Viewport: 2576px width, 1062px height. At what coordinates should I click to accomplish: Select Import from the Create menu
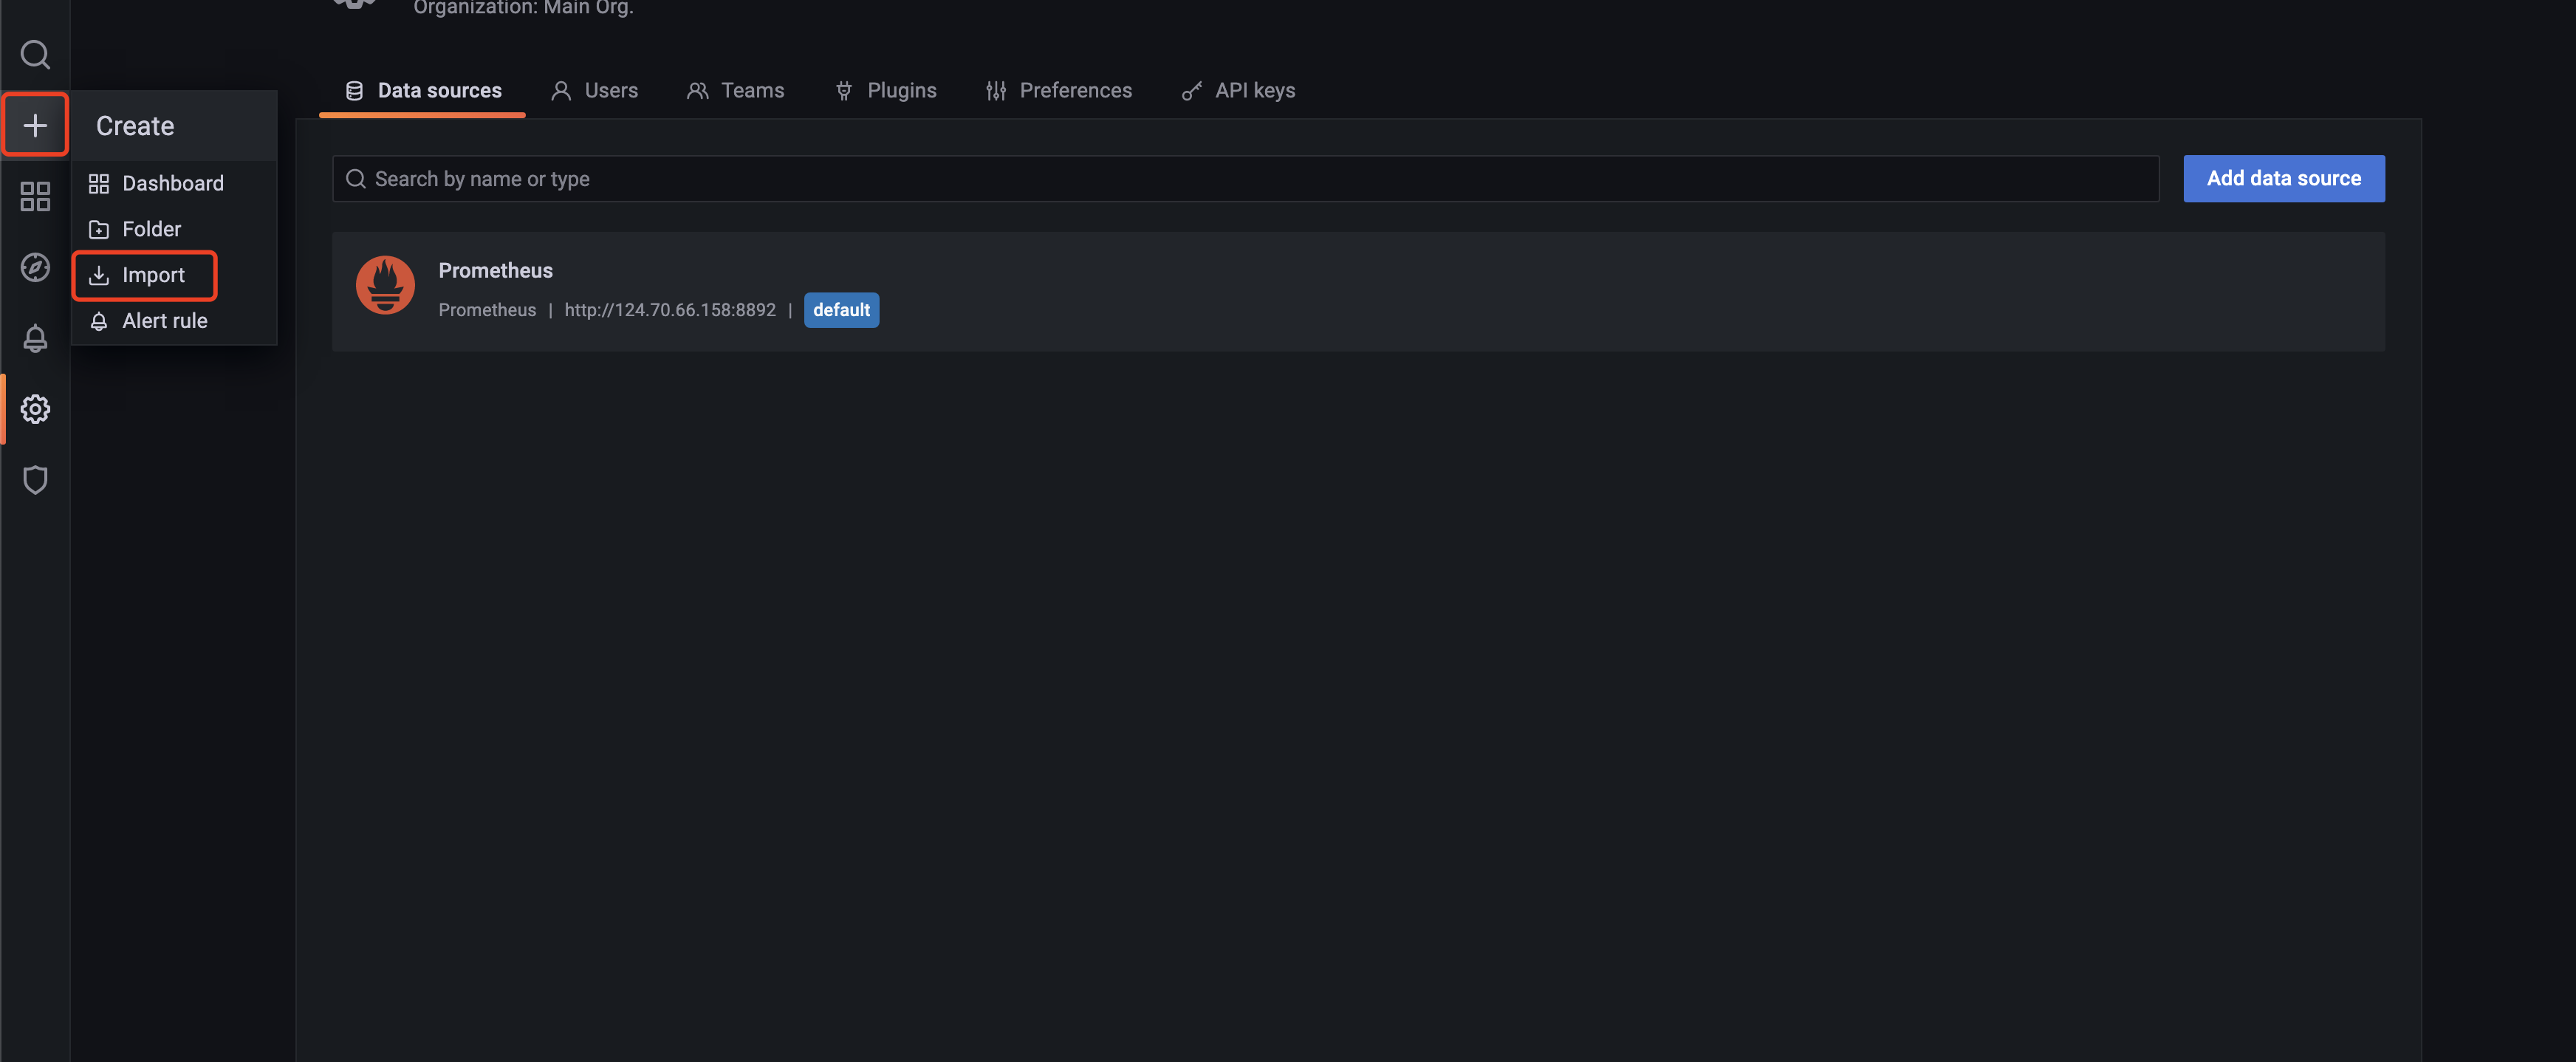pyautogui.click(x=152, y=275)
